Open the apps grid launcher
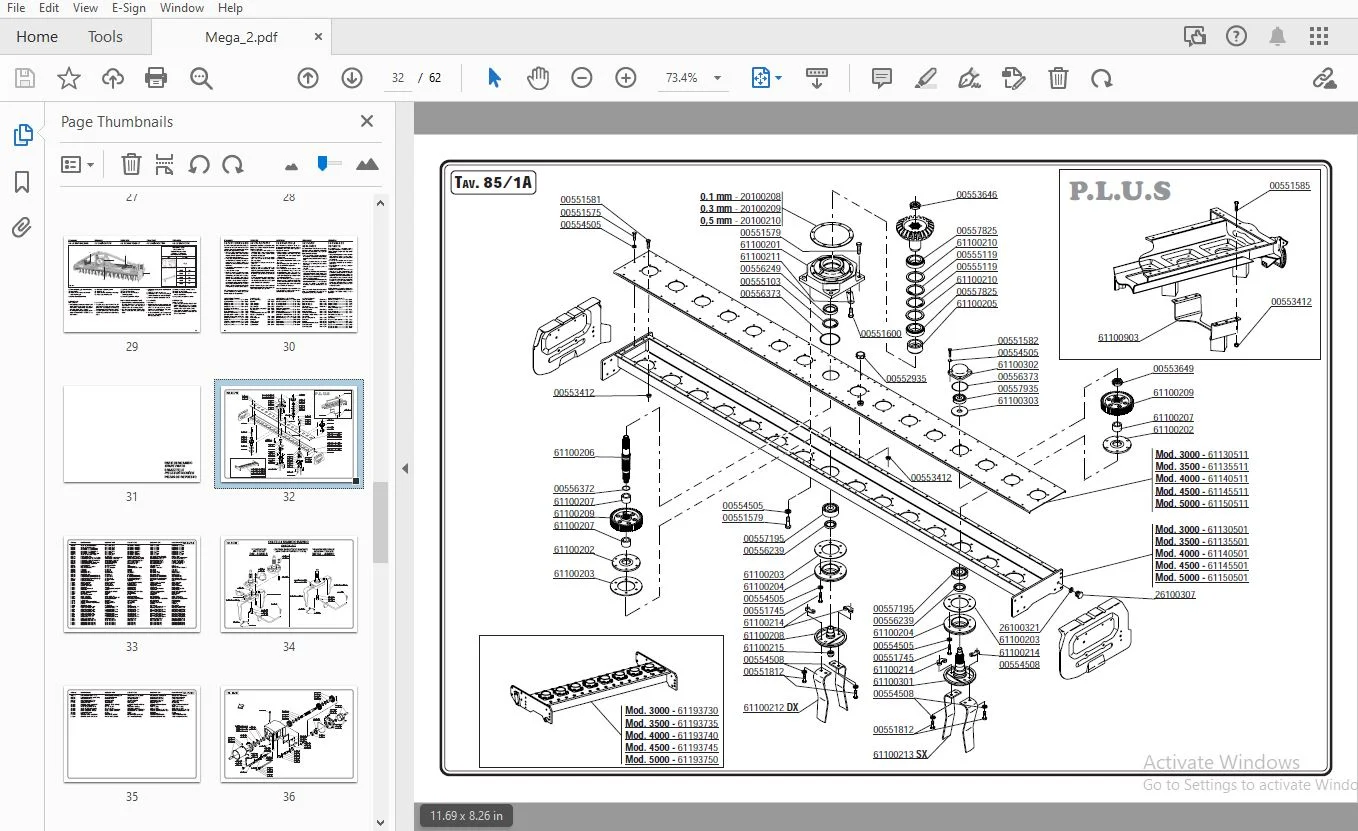The height and width of the screenshot is (831, 1358). [x=1319, y=37]
